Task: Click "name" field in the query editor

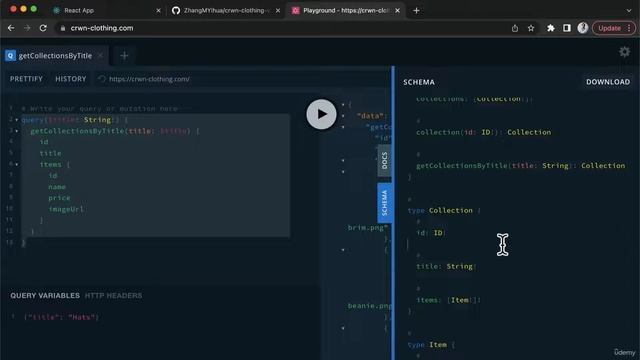Action: coord(57,187)
